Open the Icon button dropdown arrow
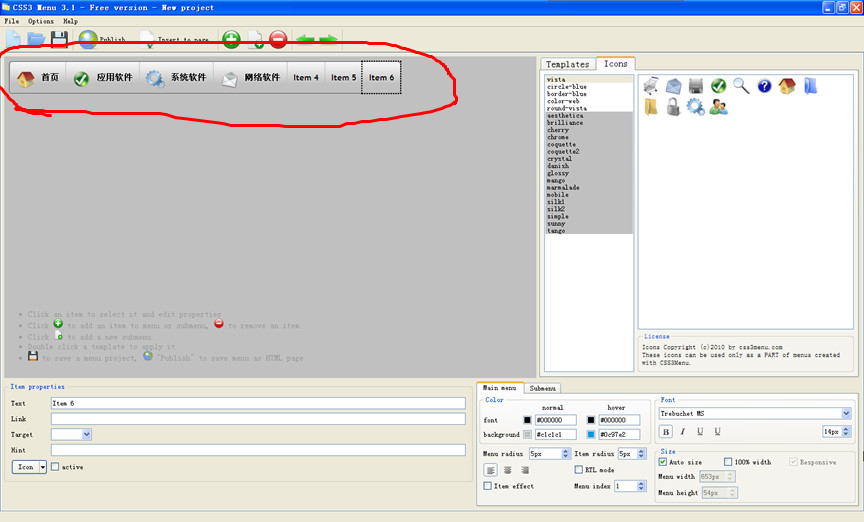 pyautogui.click(x=42, y=467)
